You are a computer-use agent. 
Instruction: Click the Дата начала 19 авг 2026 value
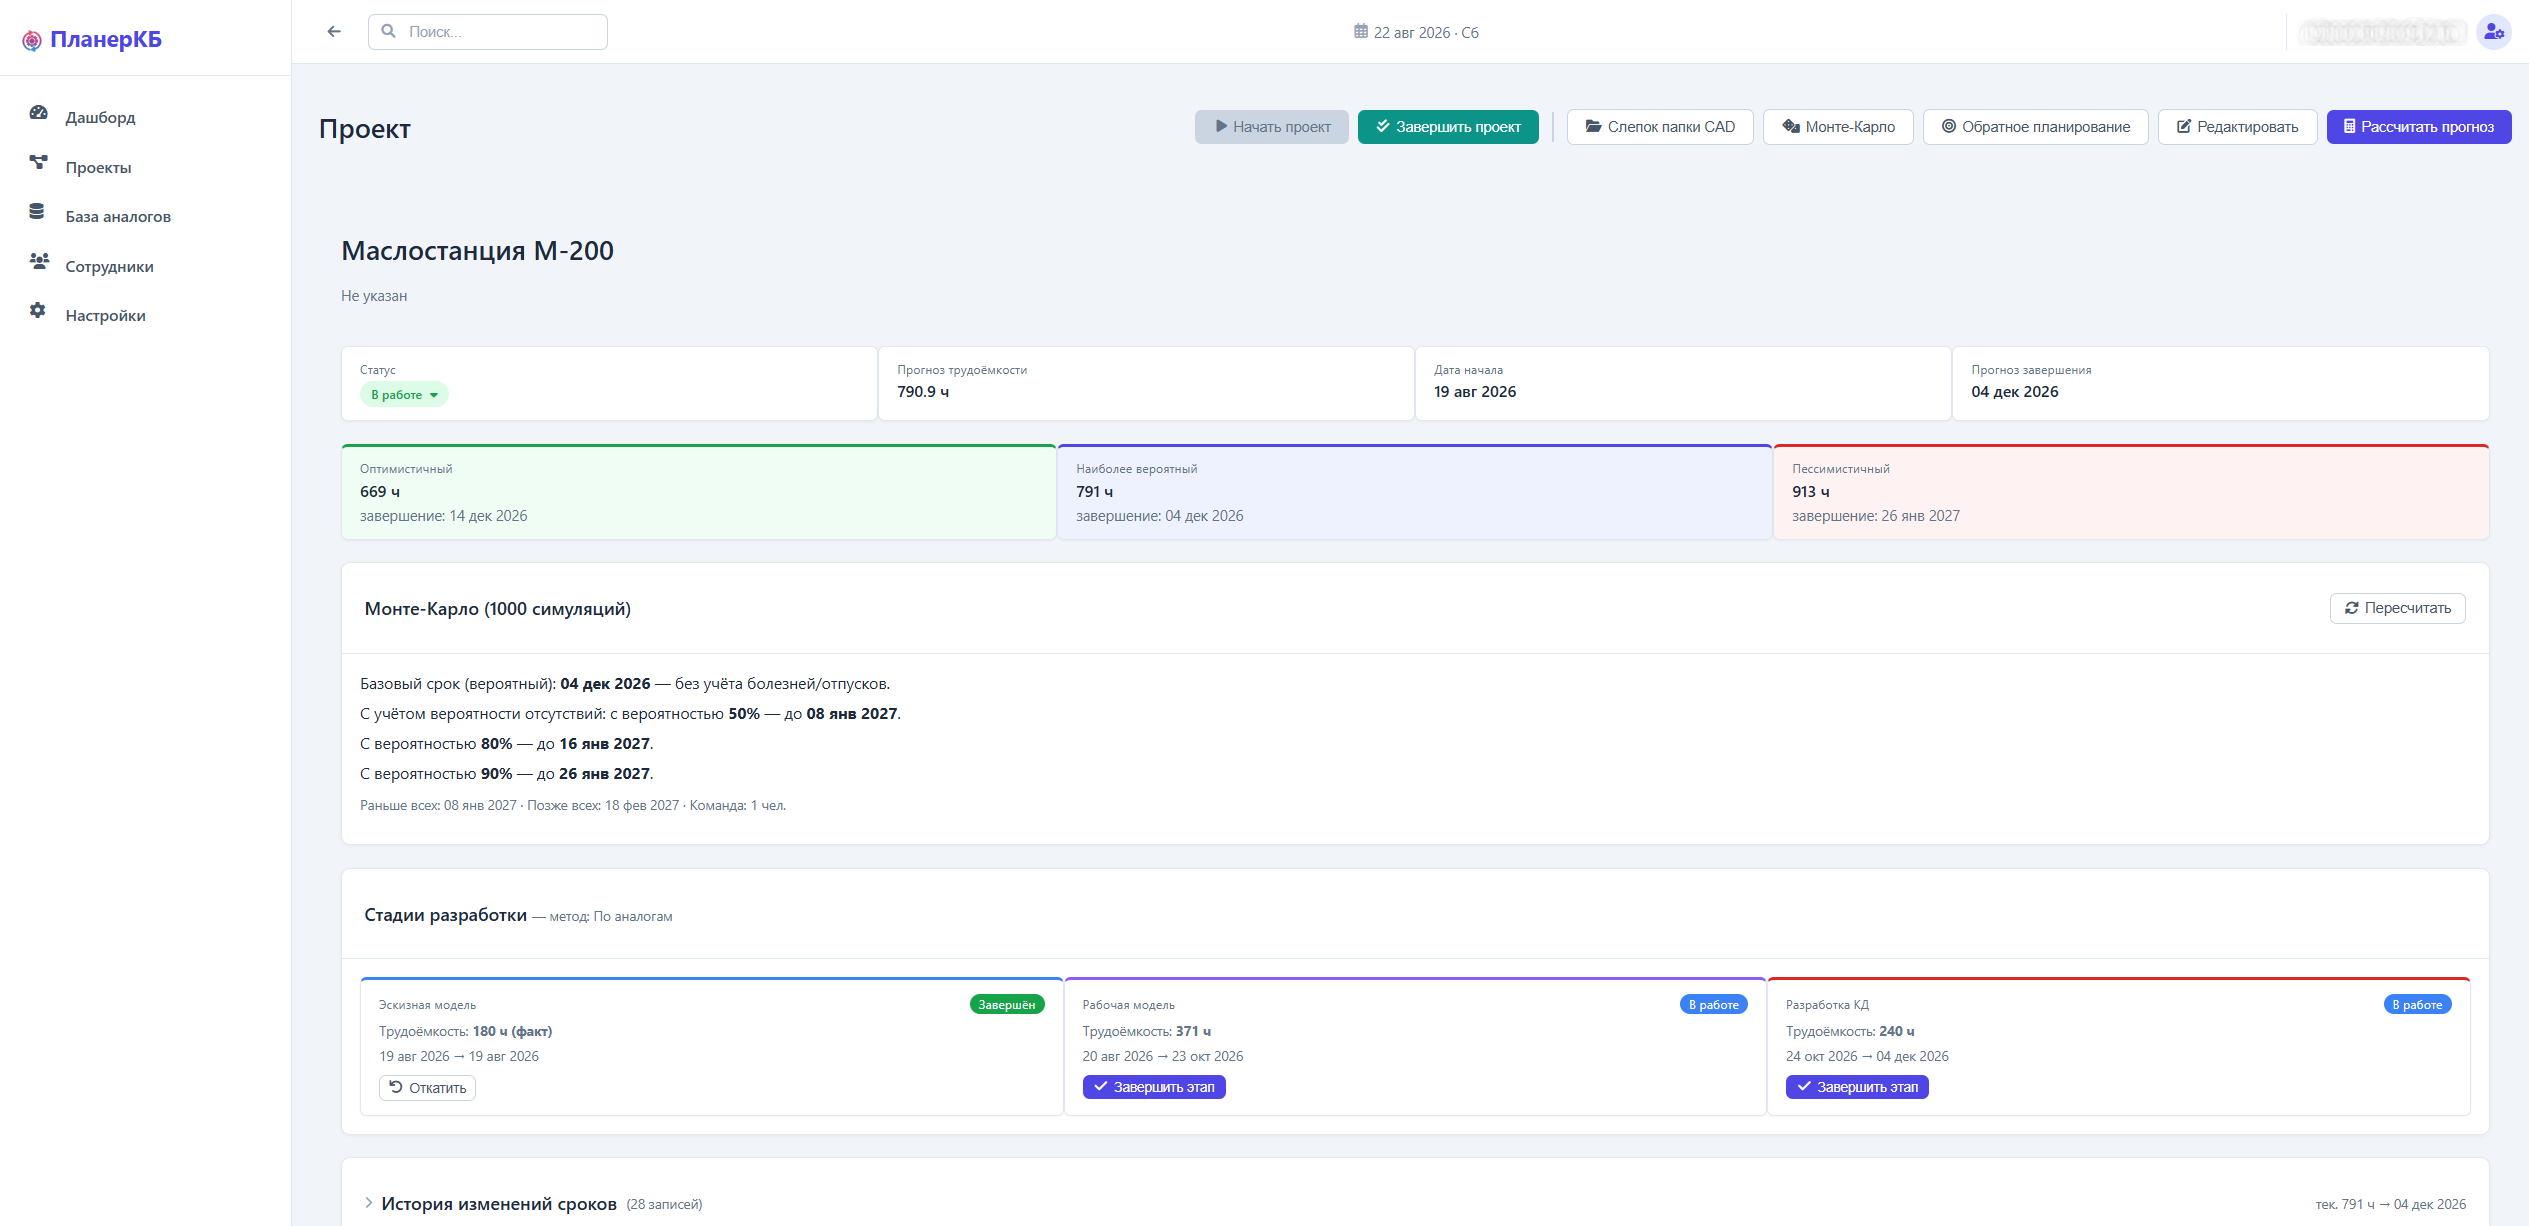click(1475, 392)
